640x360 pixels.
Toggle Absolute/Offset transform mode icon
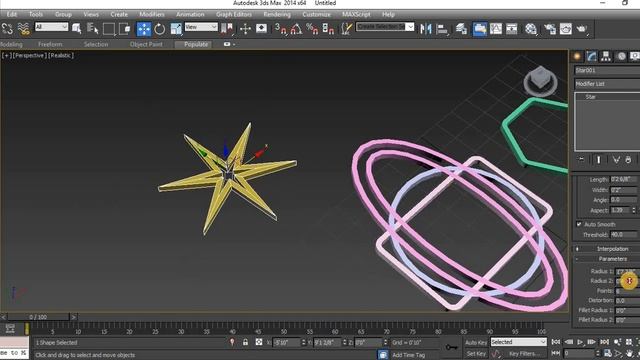[259, 342]
